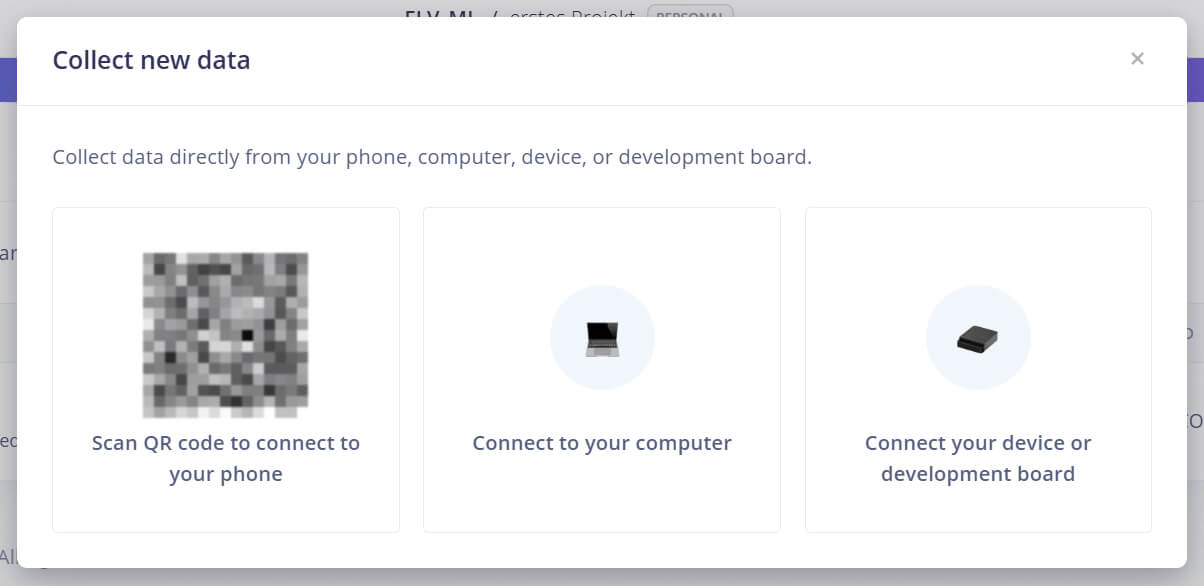Click the blurred QR code image
1204x586 pixels.
pos(226,335)
